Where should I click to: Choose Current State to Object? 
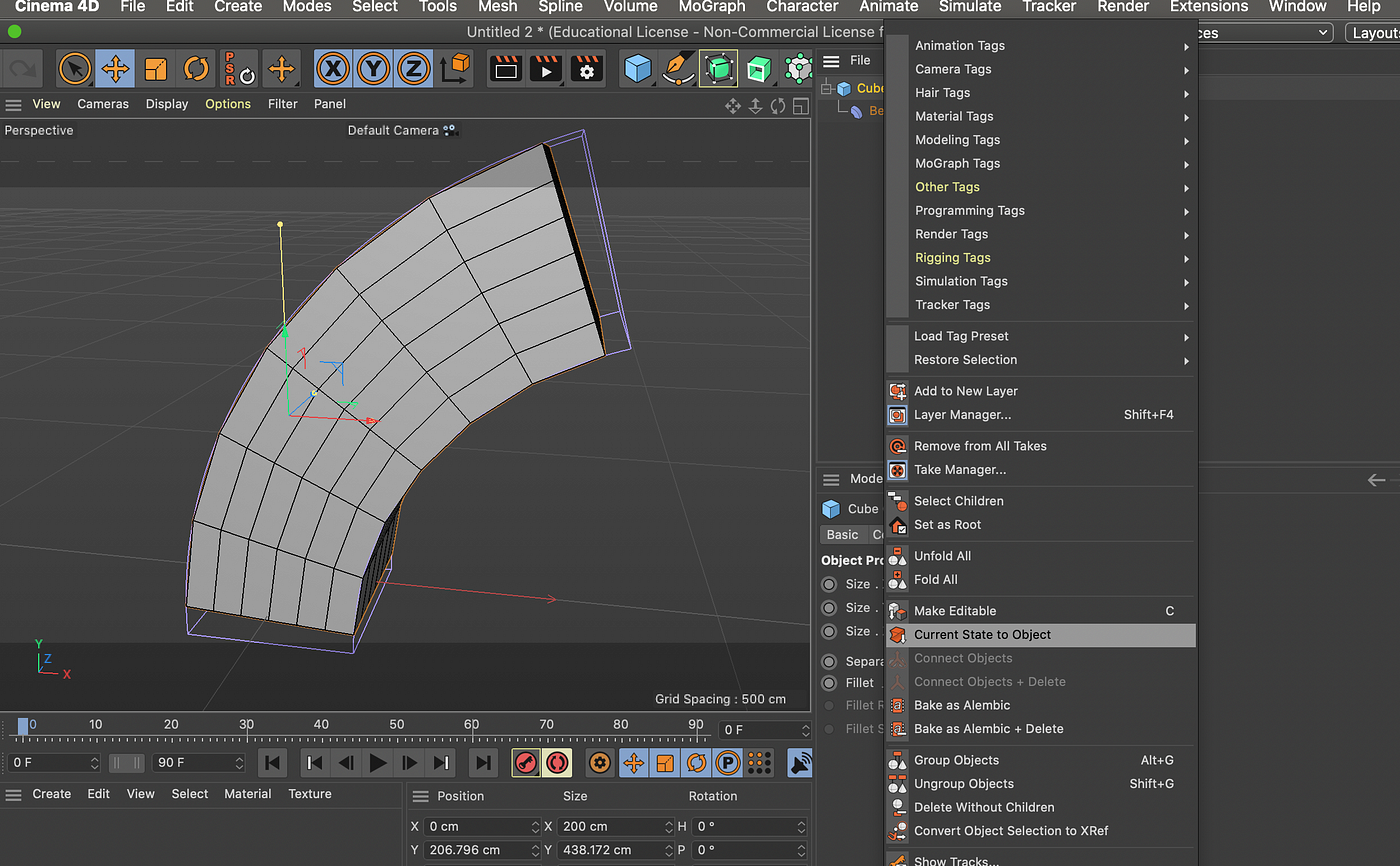1041,635
